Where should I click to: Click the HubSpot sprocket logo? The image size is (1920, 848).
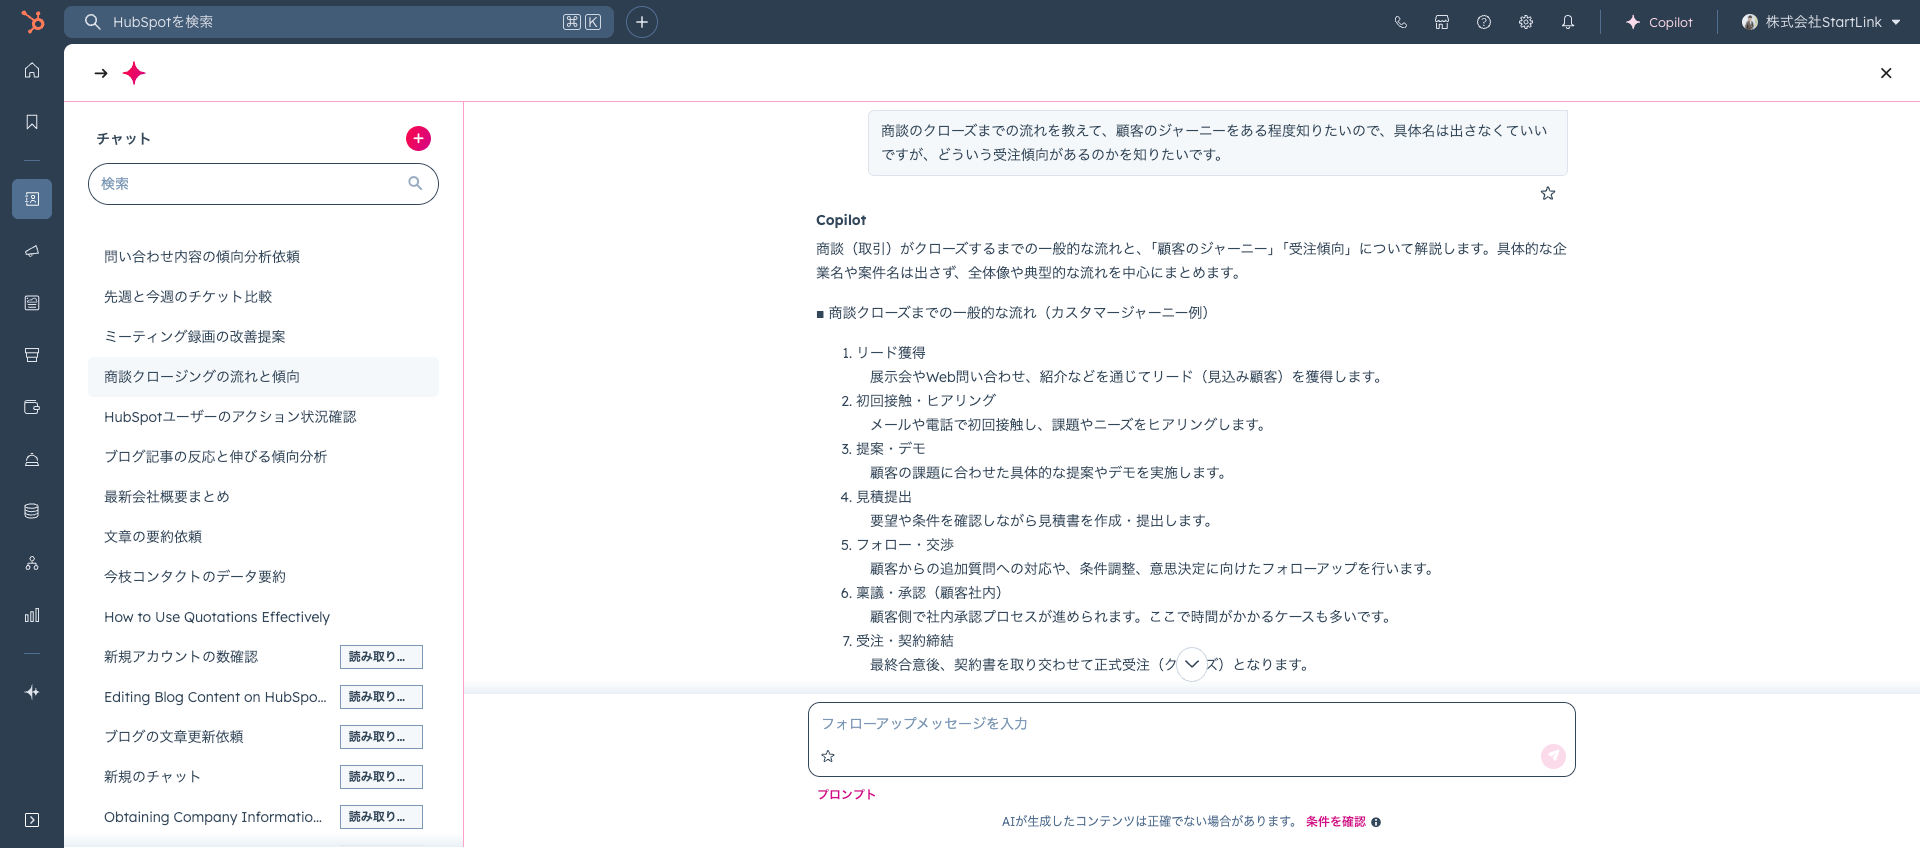[x=33, y=21]
